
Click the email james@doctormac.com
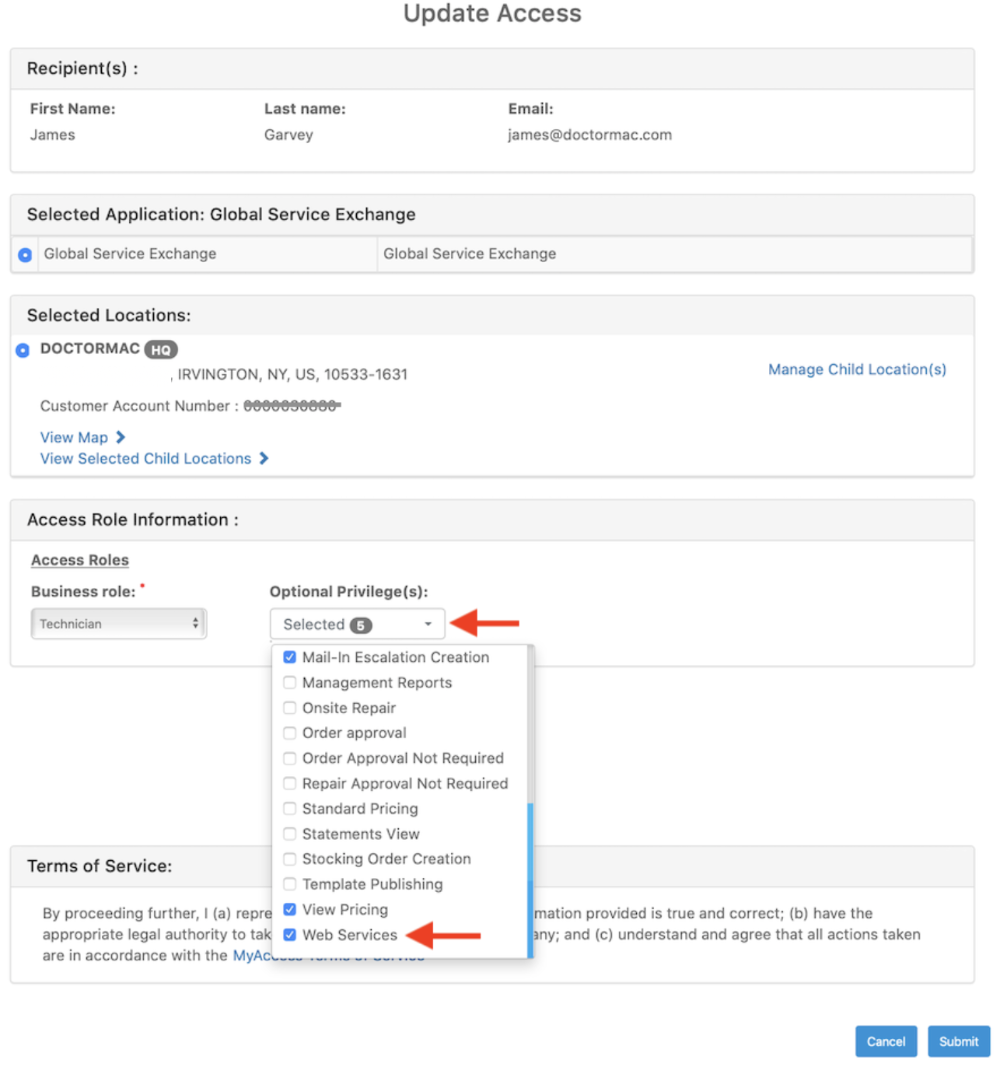coord(590,135)
